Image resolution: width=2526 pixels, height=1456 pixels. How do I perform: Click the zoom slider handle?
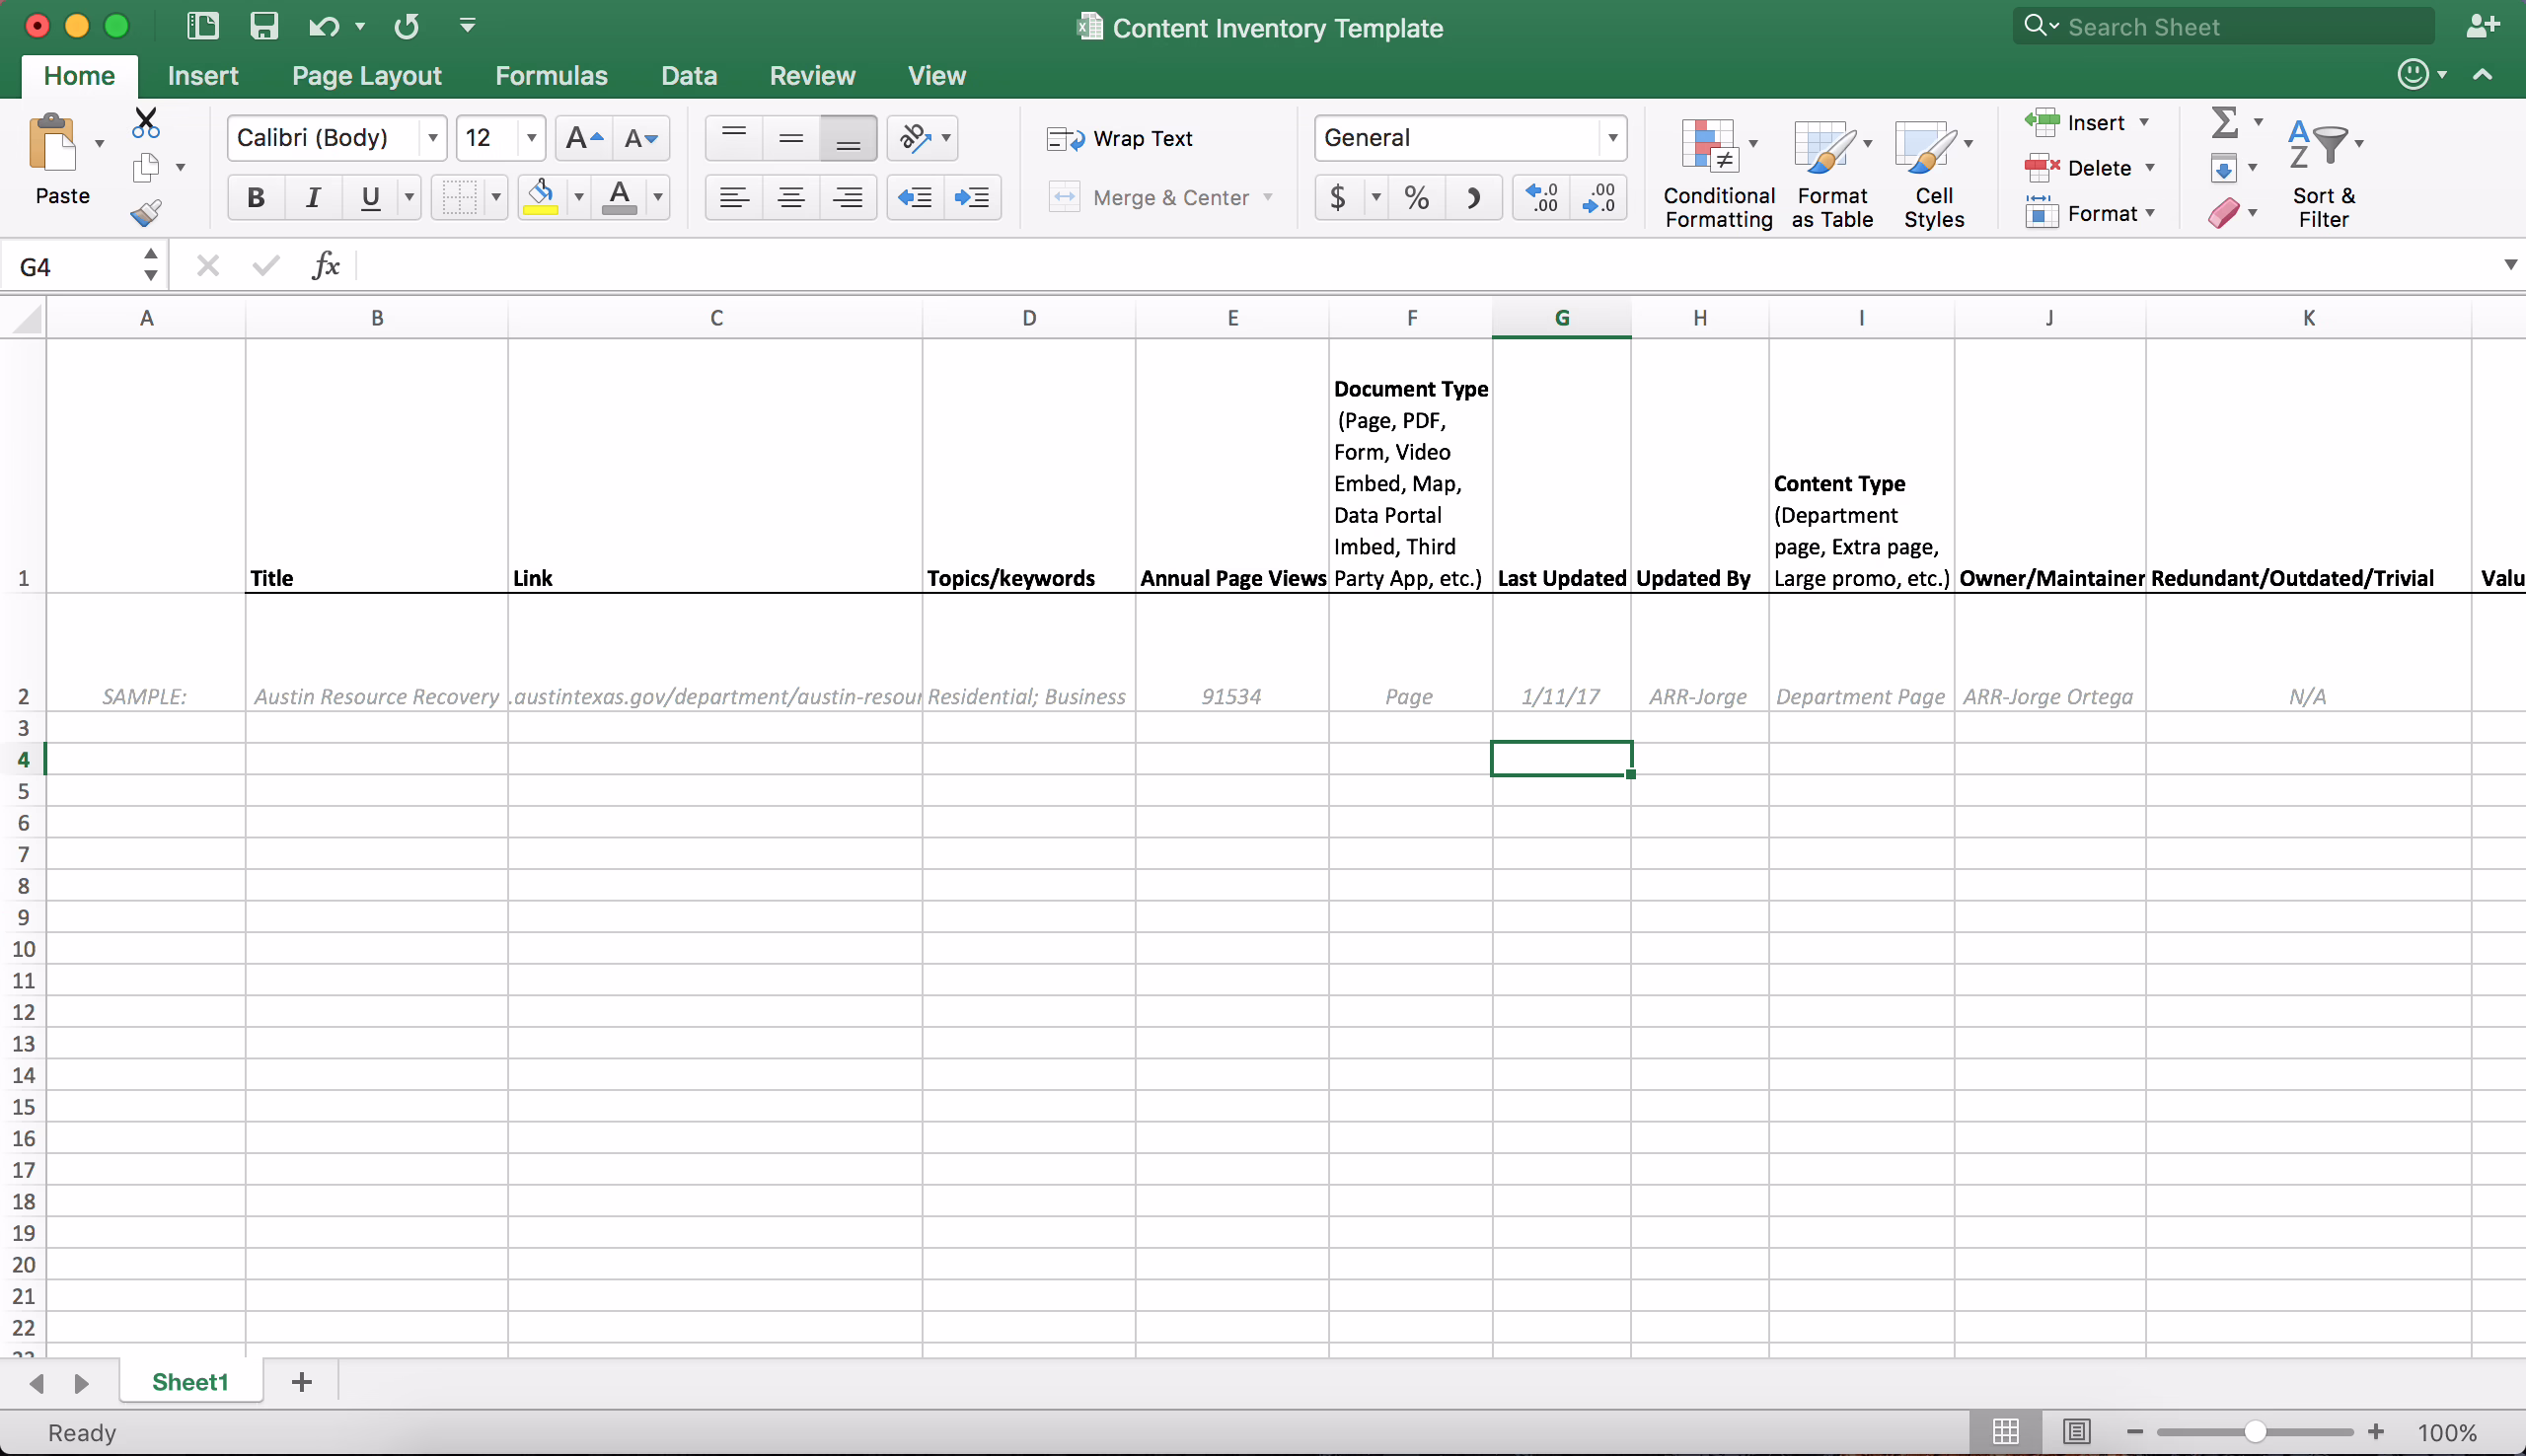pos(2254,1431)
